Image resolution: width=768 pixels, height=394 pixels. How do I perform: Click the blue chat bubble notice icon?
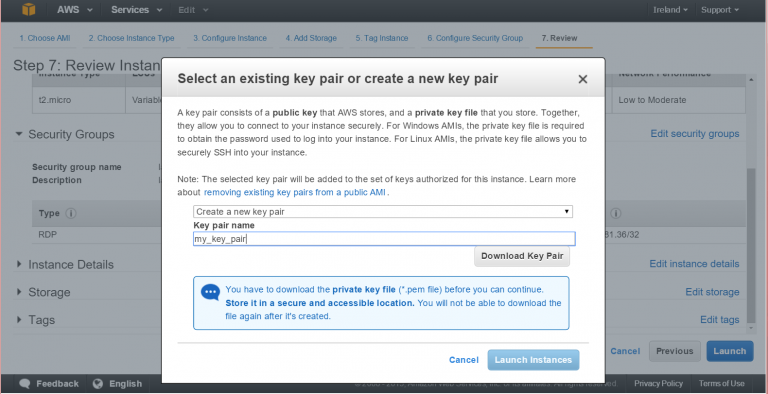point(211,293)
